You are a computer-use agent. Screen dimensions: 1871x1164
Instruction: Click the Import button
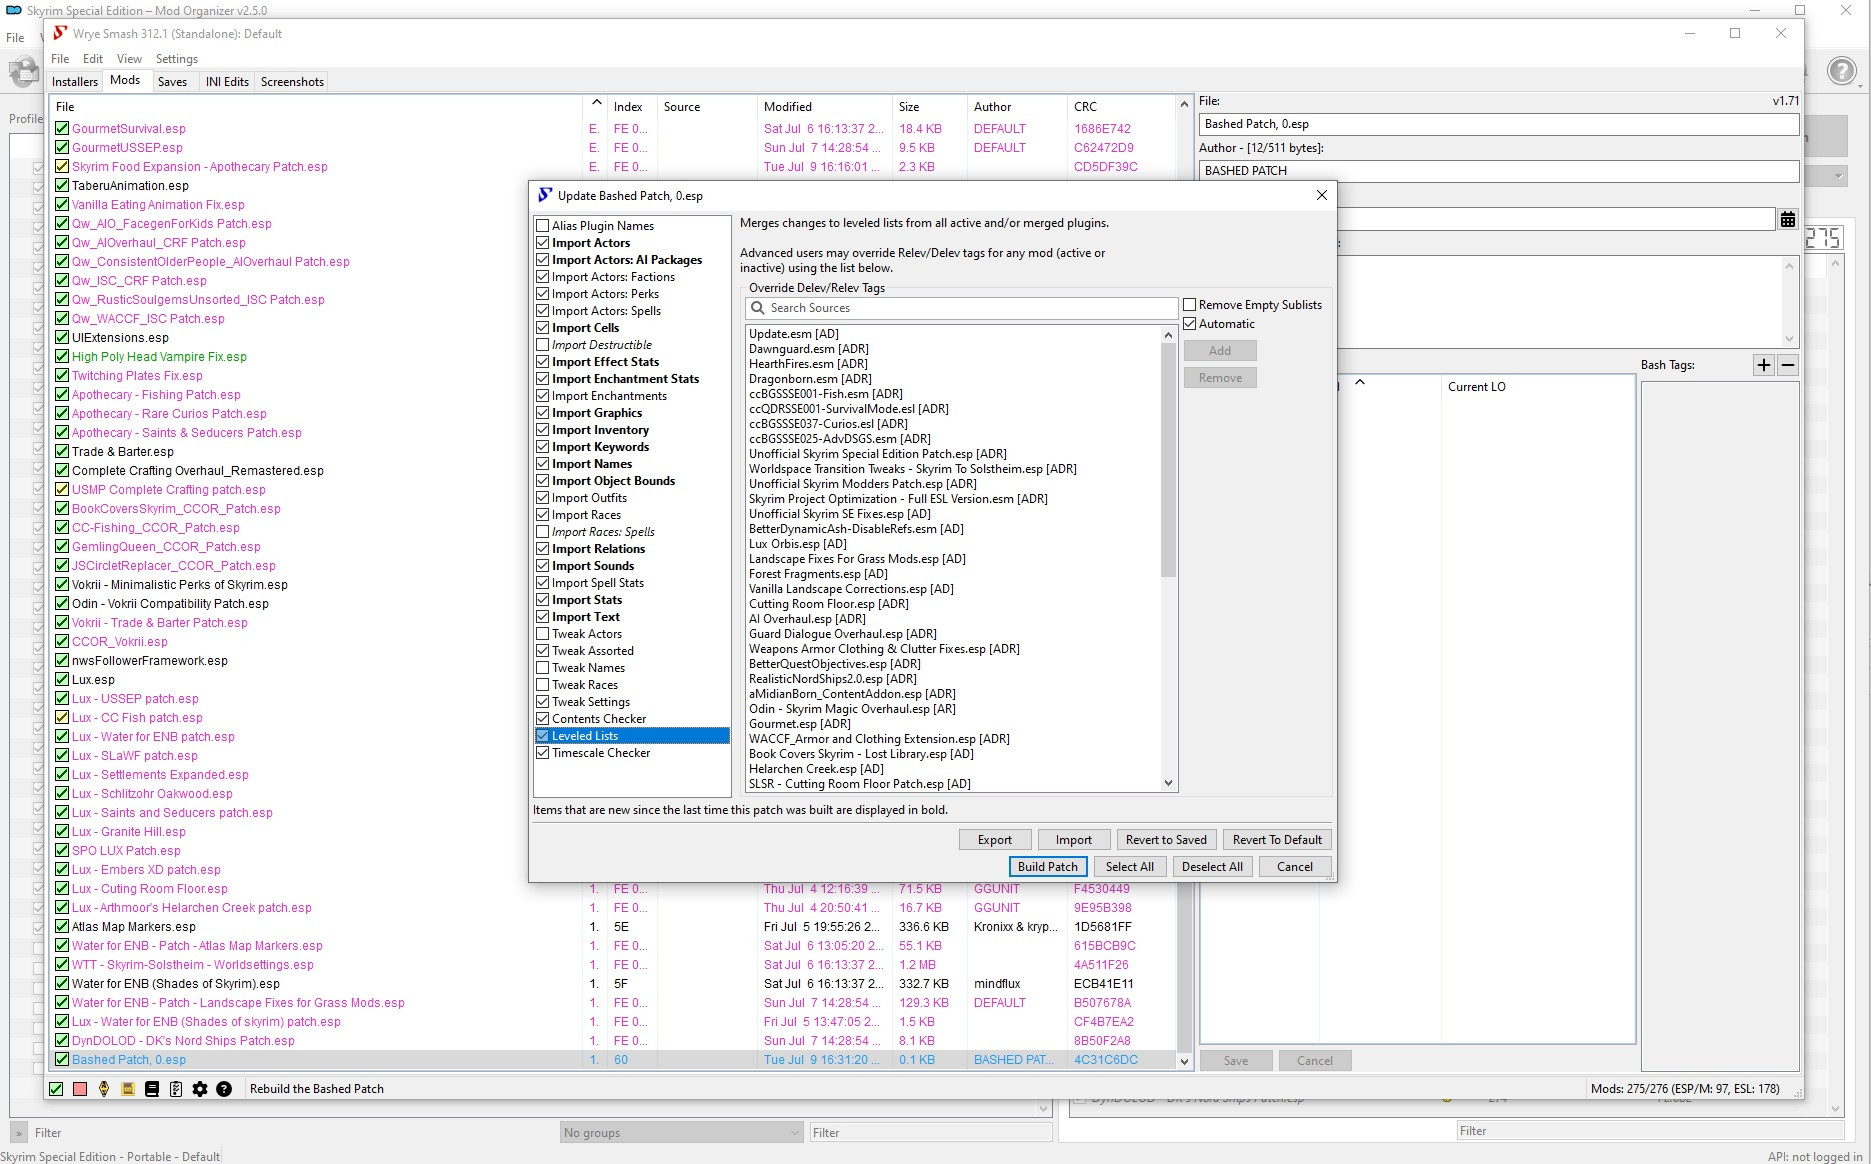(1073, 840)
